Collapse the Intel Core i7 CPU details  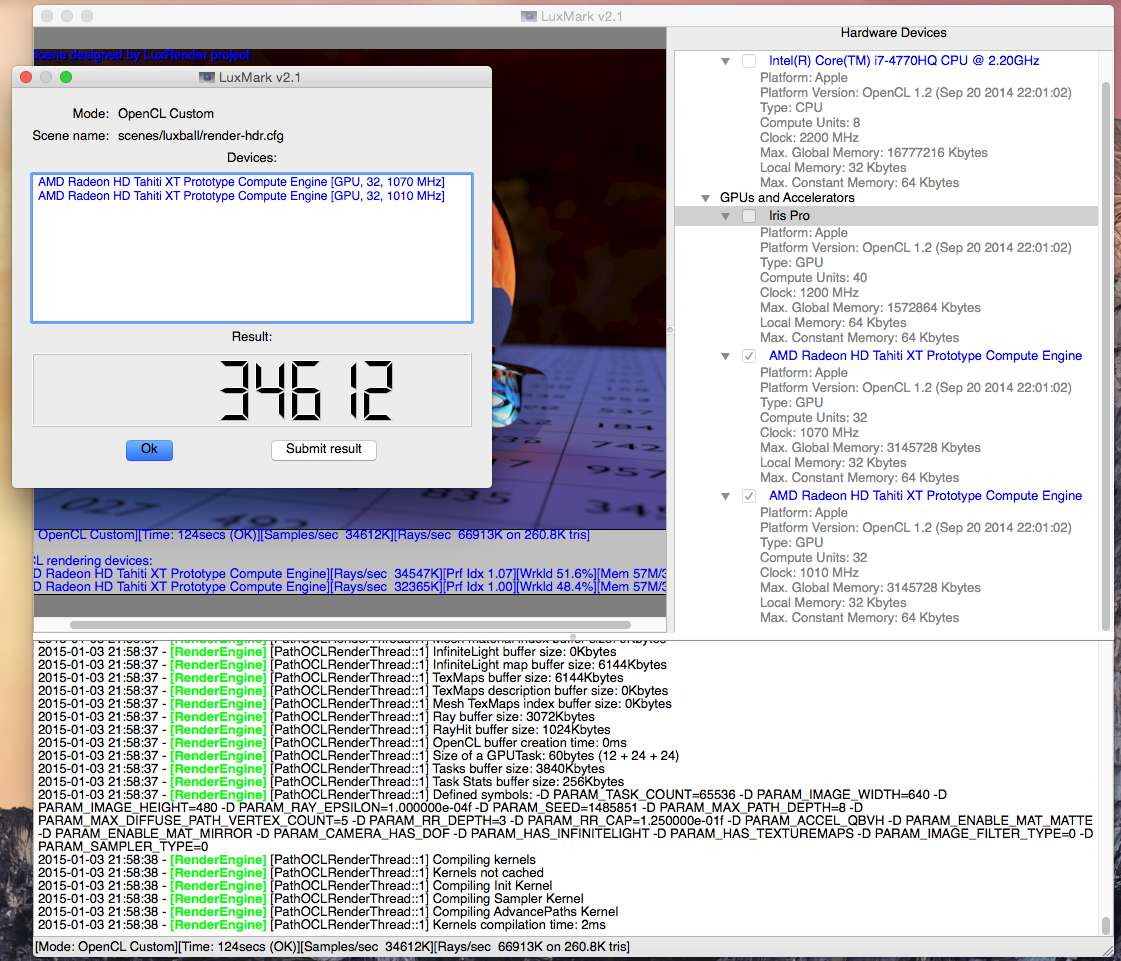point(725,61)
